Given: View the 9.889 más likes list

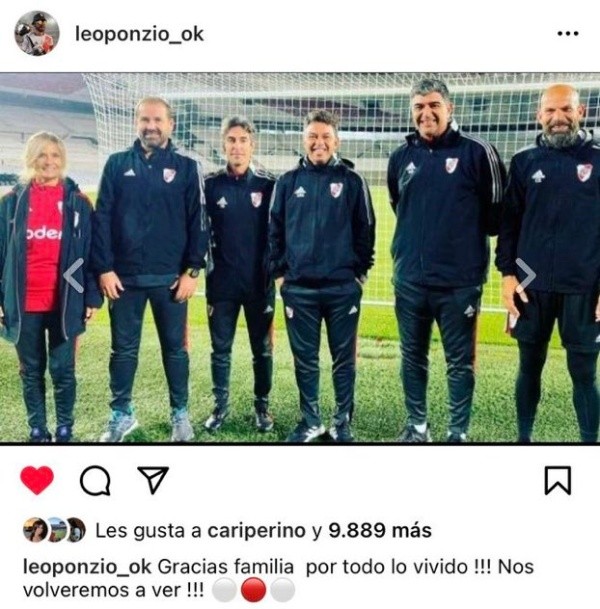Looking at the screenshot, I should coord(380,530).
